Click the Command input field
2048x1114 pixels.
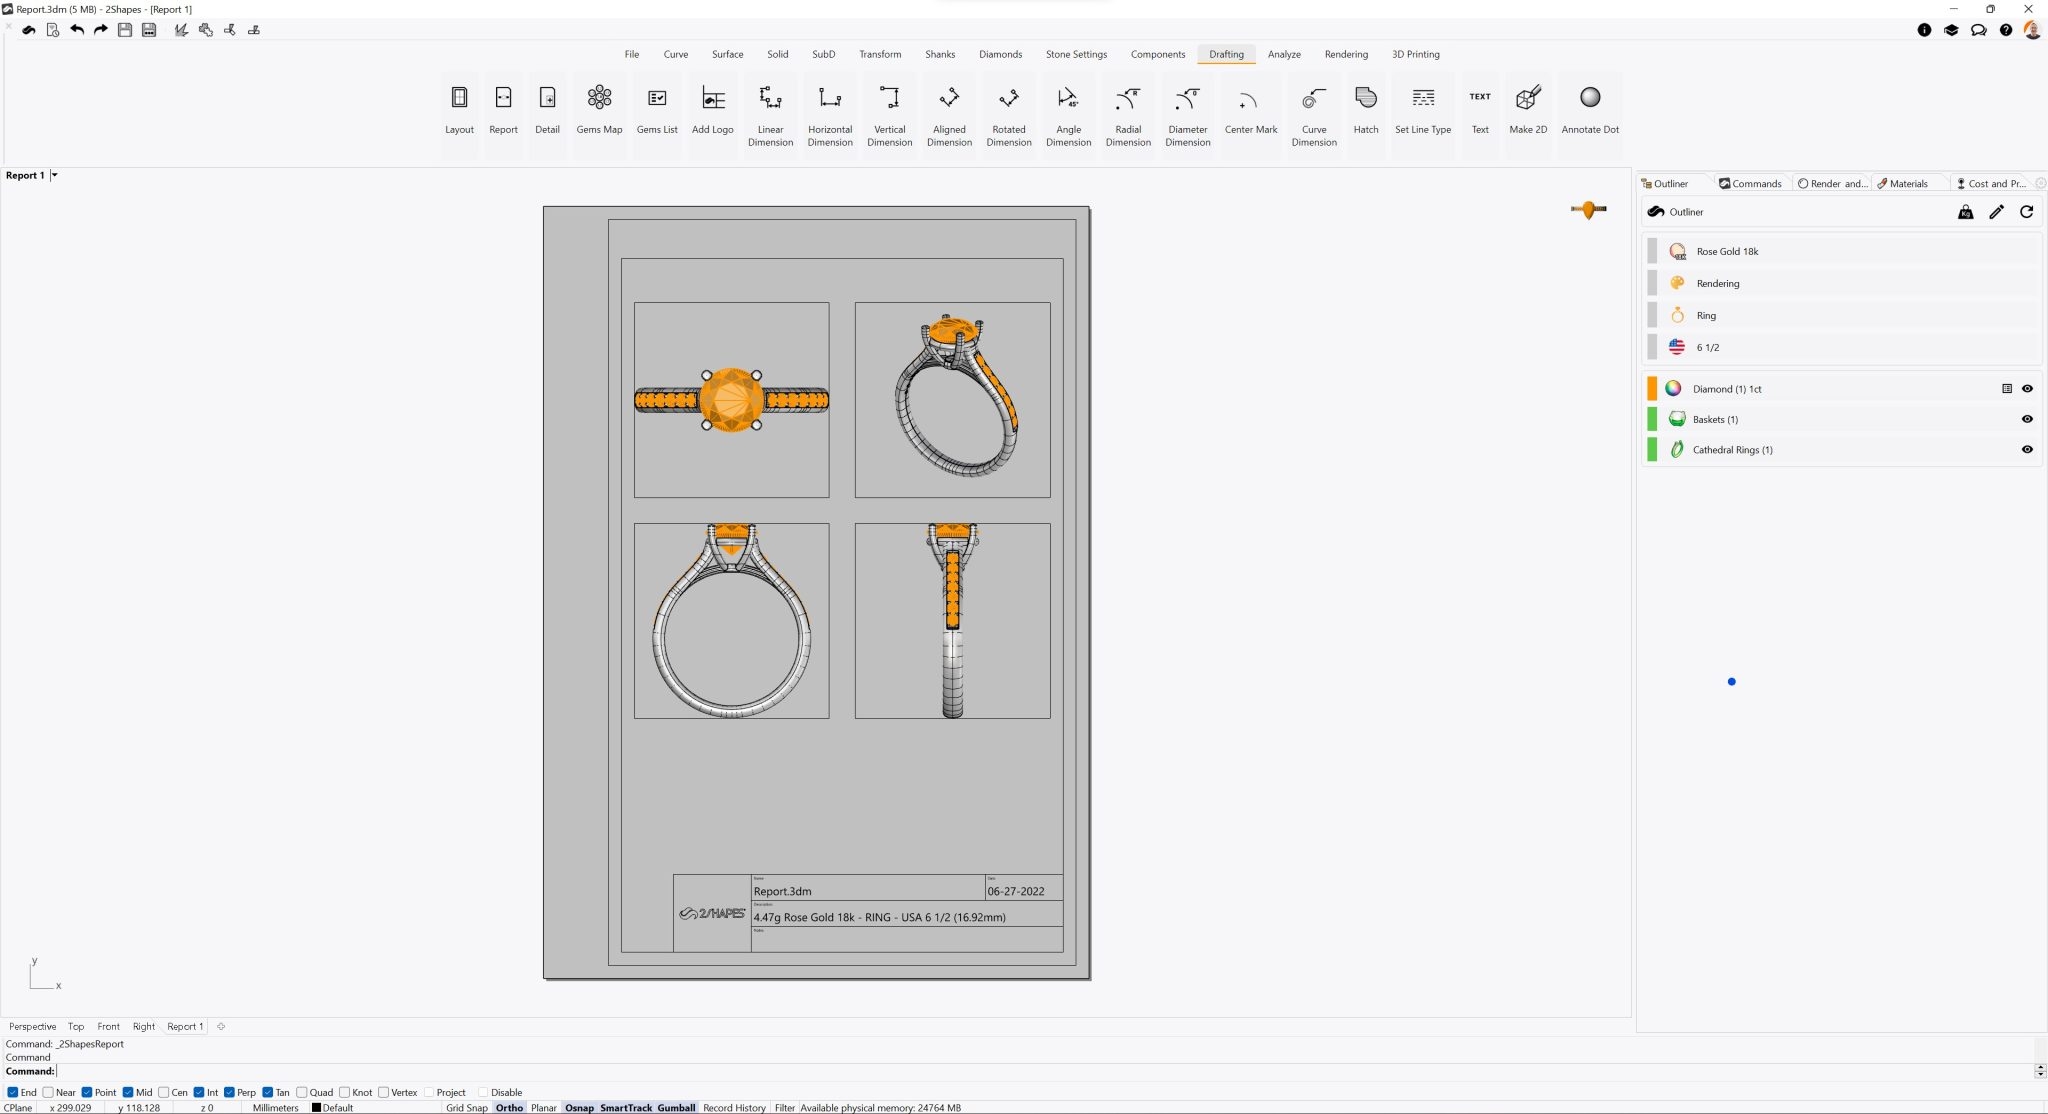point(1044,1071)
